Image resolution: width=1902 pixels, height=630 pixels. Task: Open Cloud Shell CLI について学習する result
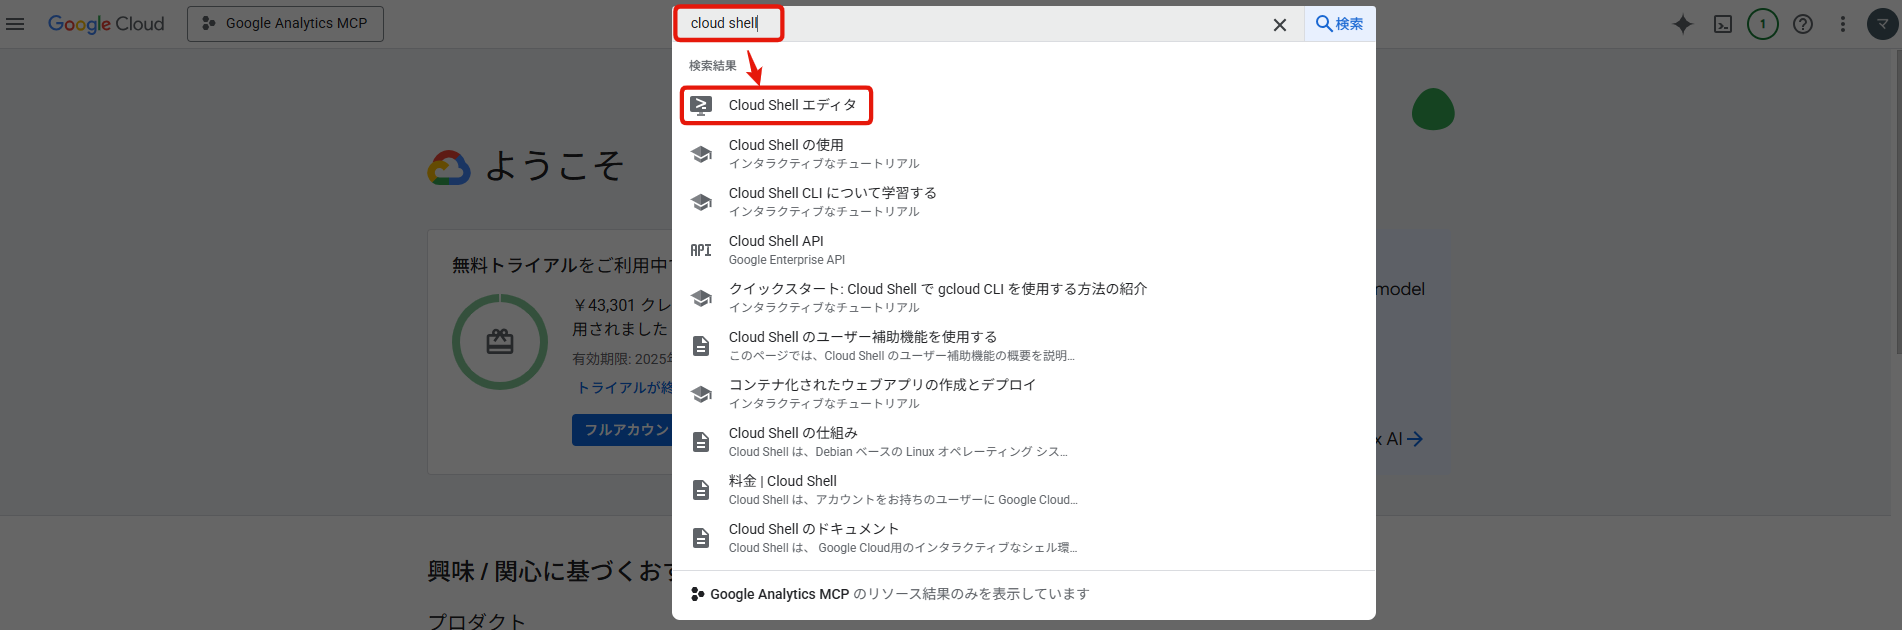[1024, 201]
